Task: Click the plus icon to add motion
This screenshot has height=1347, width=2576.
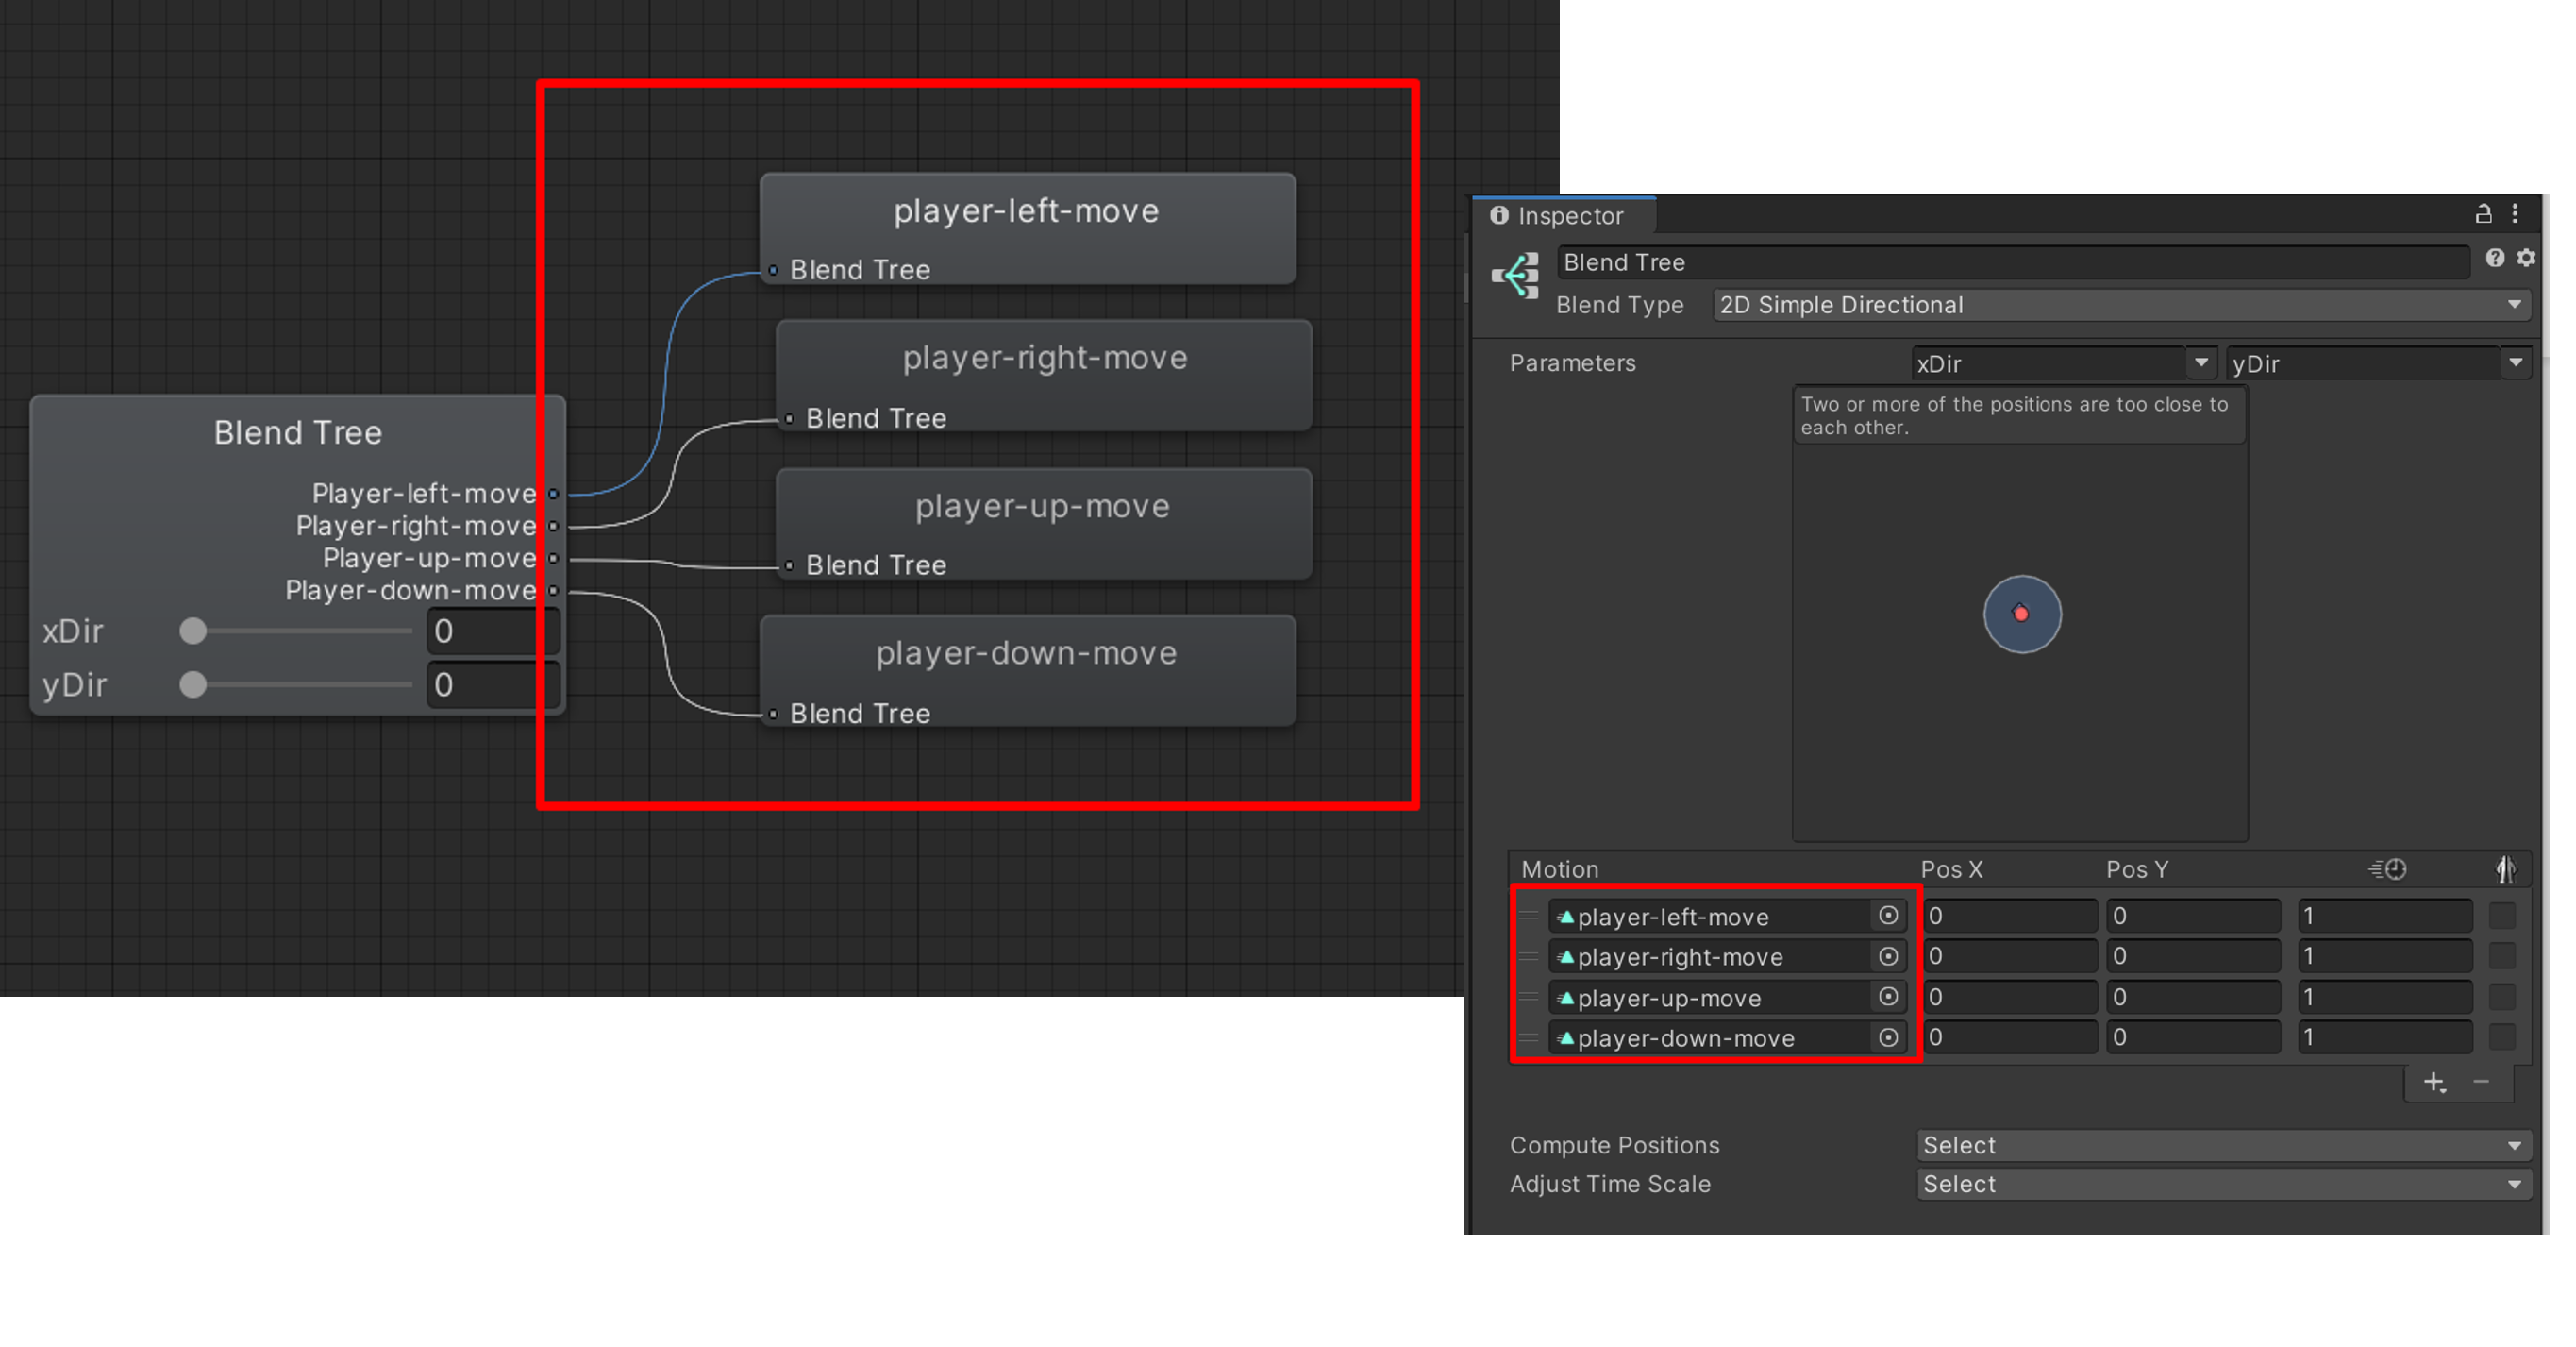Action: tap(2434, 1082)
